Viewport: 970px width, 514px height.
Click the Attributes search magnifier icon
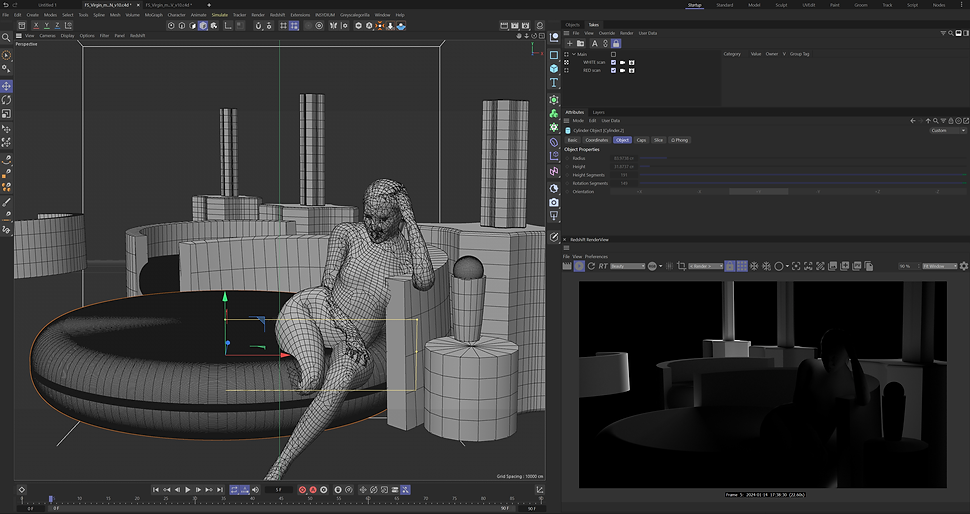(x=935, y=121)
